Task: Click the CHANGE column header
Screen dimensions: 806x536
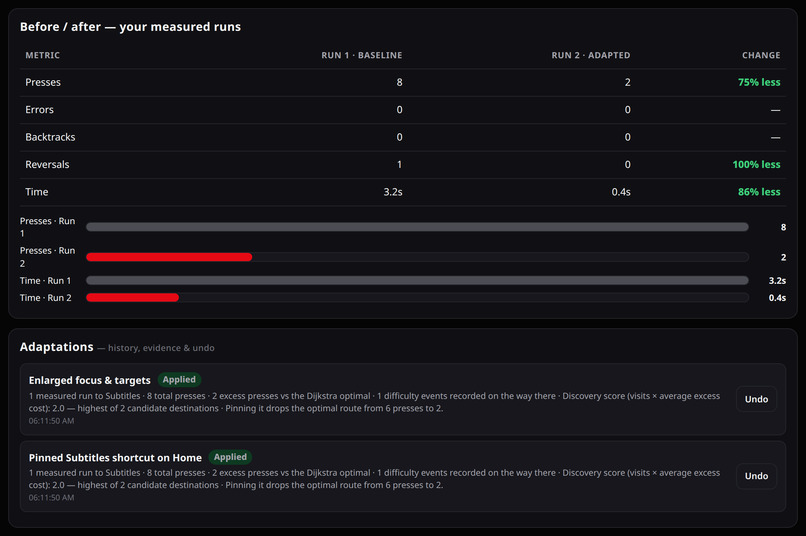Action: click(761, 55)
